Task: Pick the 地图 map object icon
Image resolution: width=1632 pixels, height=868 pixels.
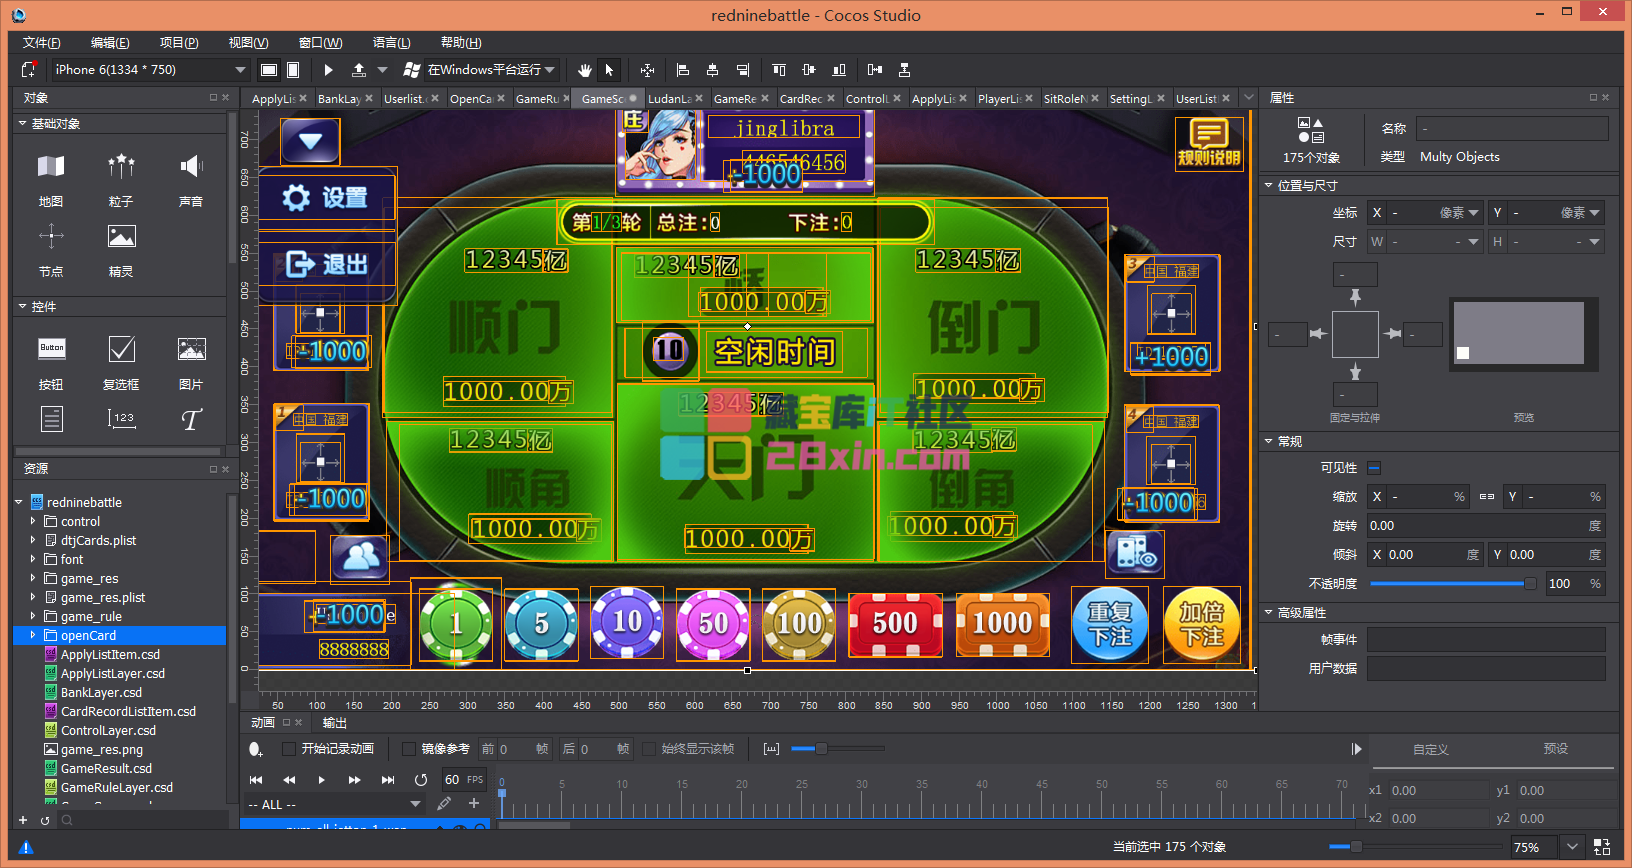Action: [x=51, y=167]
